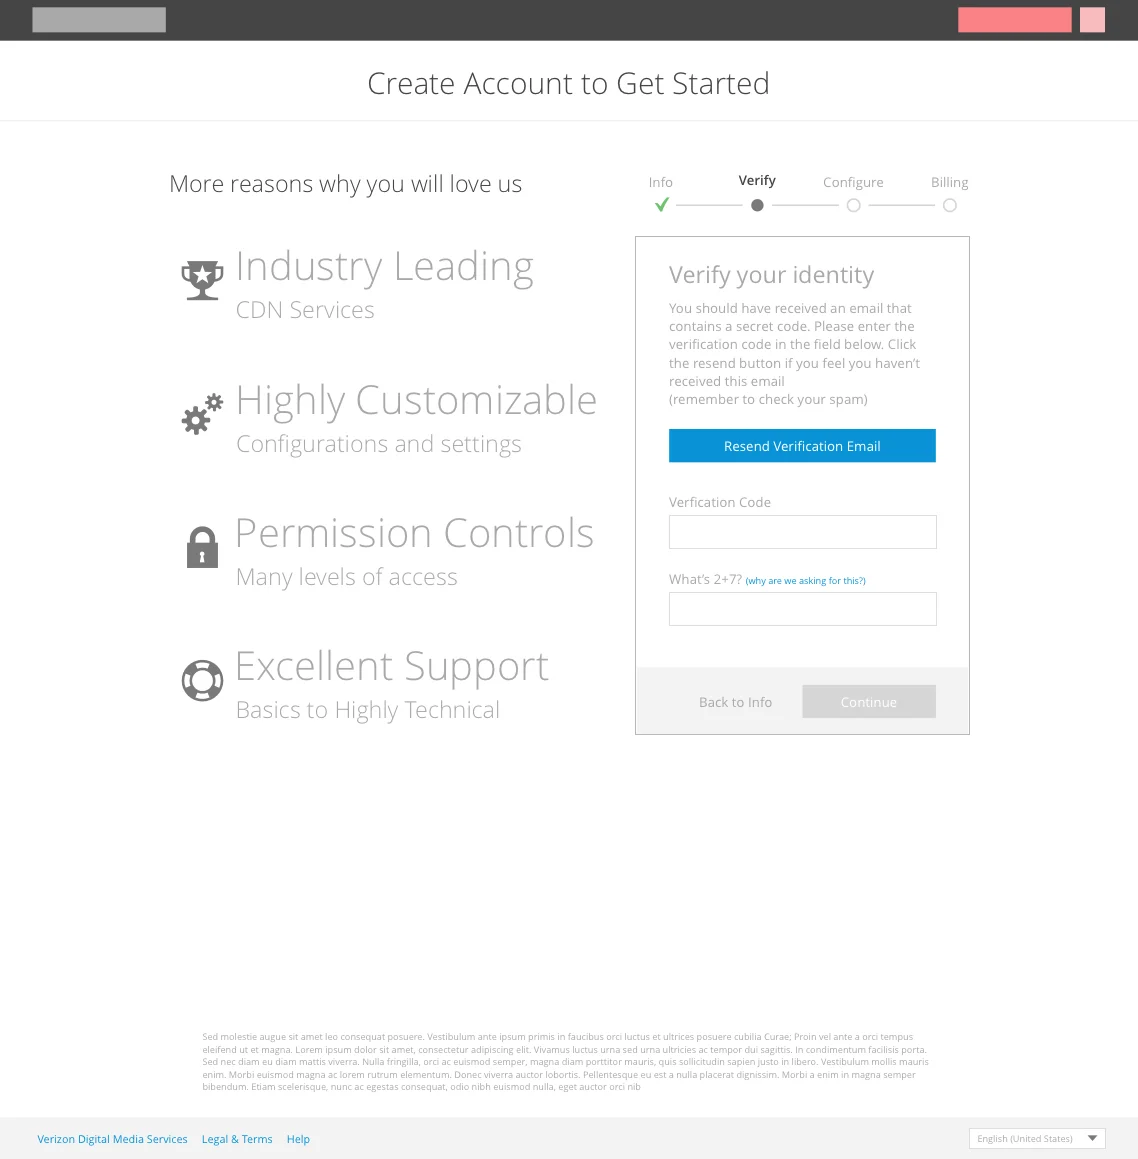Go to the Info step label
The height and width of the screenshot is (1159, 1138).
pyautogui.click(x=661, y=182)
